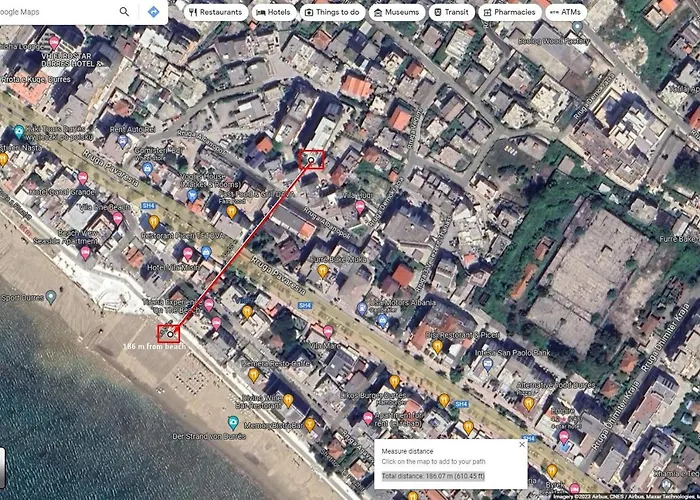700x500 pixels.
Task: Click the search magnifier icon
Action: click(x=124, y=12)
